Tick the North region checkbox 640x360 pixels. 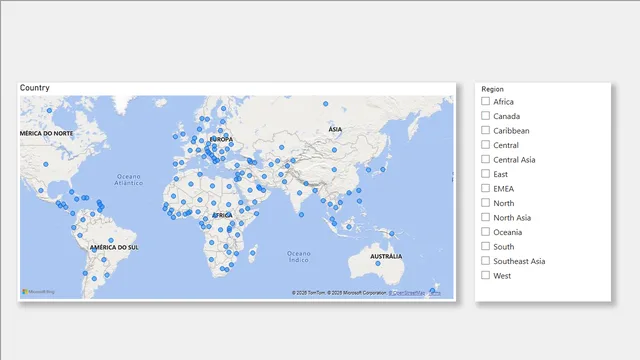point(485,203)
